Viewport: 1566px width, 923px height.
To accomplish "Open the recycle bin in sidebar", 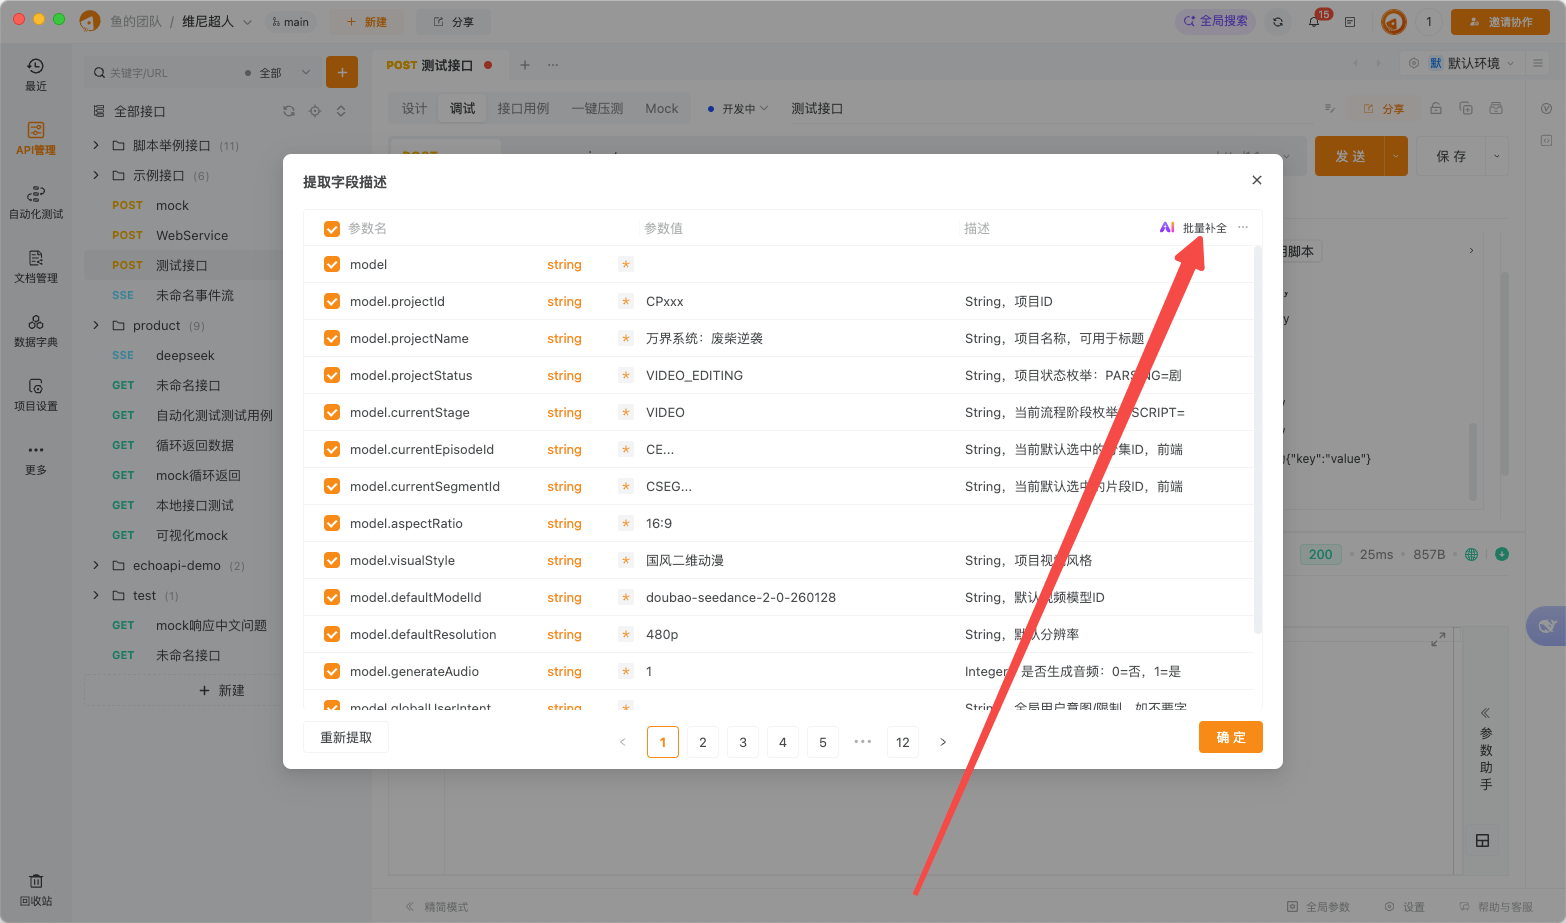I will click(x=36, y=889).
